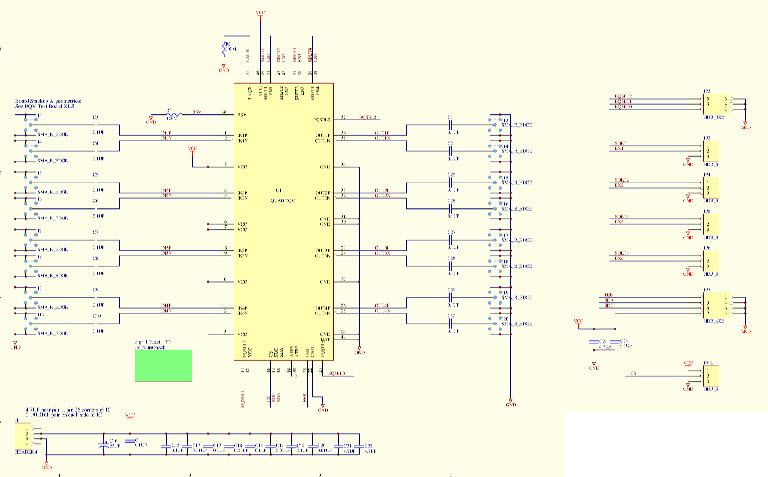Click the green rectangle note box

[162, 365]
